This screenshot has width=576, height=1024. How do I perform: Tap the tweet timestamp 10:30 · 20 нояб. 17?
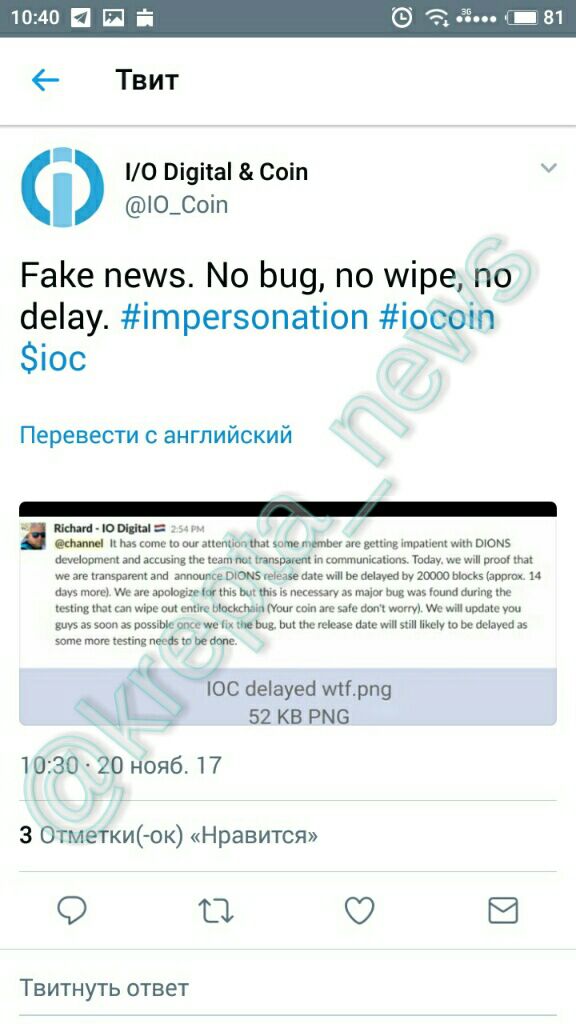point(121,765)
